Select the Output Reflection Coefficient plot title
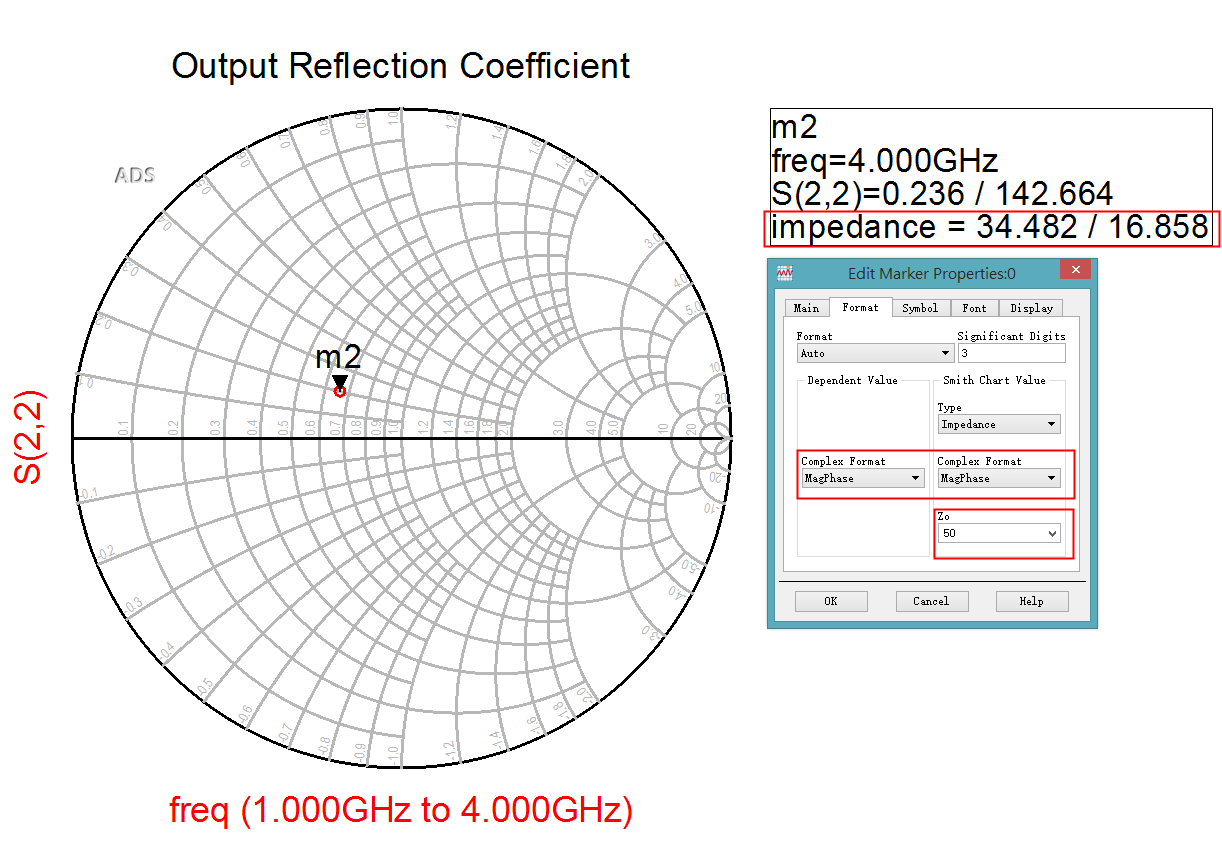Viewport: 1222px width, 844px height. [401, 66]
